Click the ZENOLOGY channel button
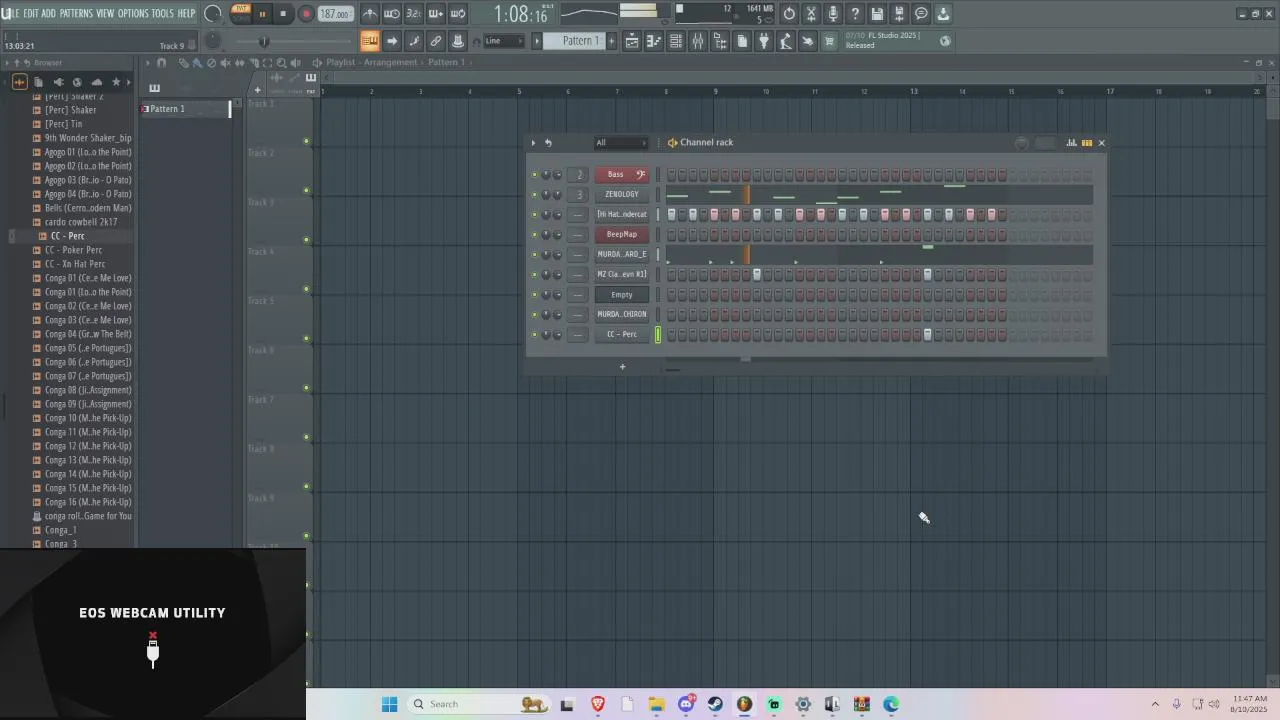Image resolution: width=1280 pixels, height=720 pixels. [622, 194]
